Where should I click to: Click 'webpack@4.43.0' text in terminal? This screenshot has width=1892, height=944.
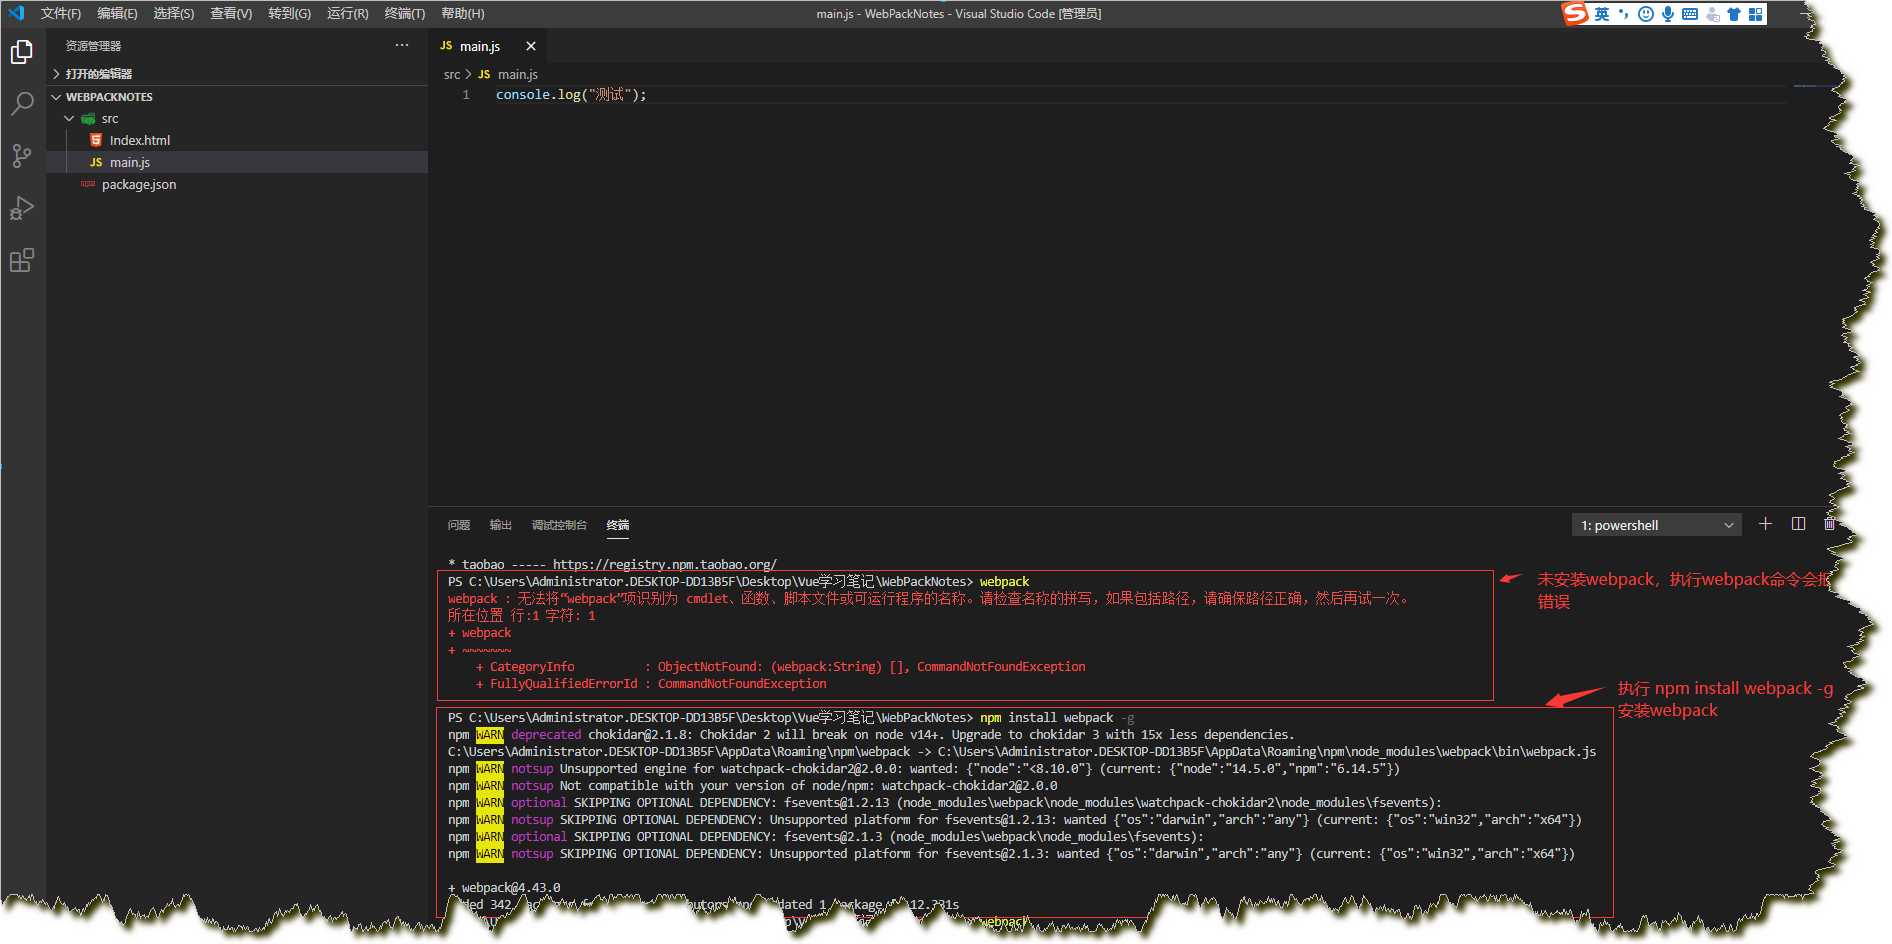click(x=511, y=887)
